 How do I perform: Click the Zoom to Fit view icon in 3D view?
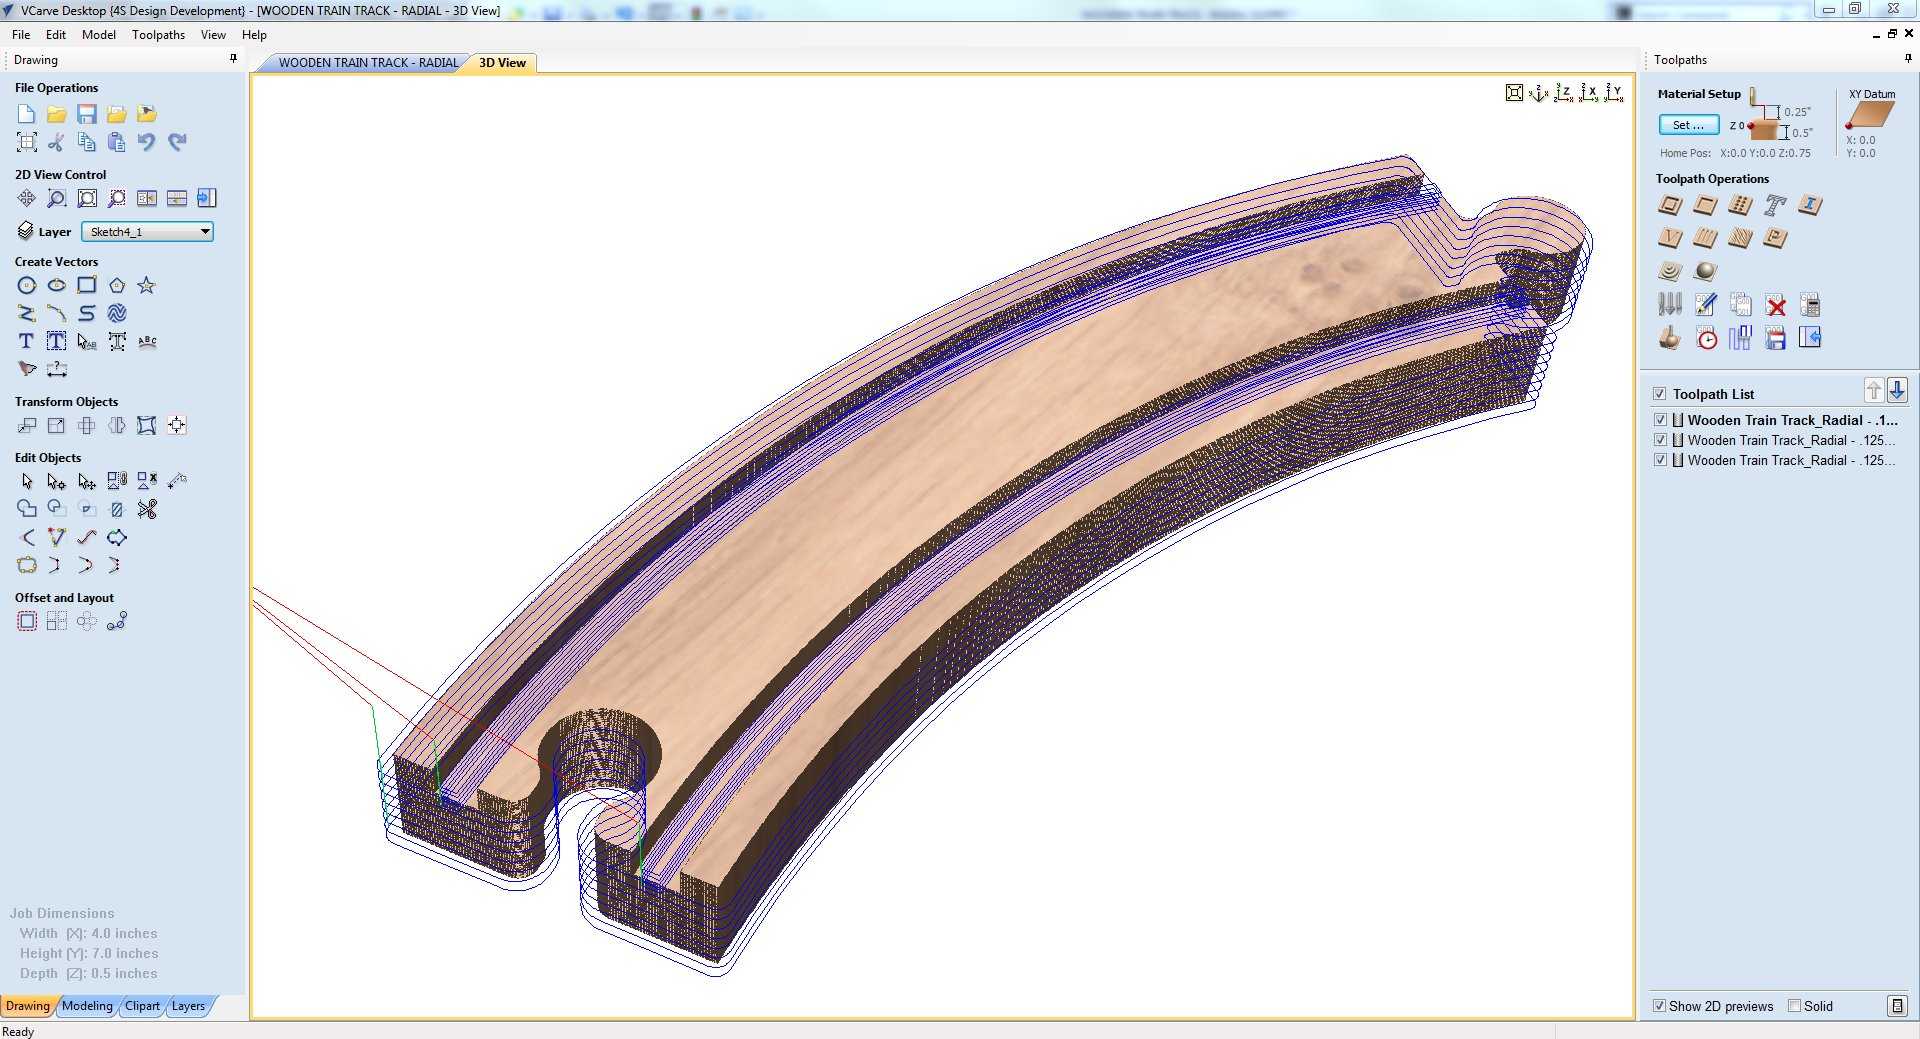[1514, 93]
